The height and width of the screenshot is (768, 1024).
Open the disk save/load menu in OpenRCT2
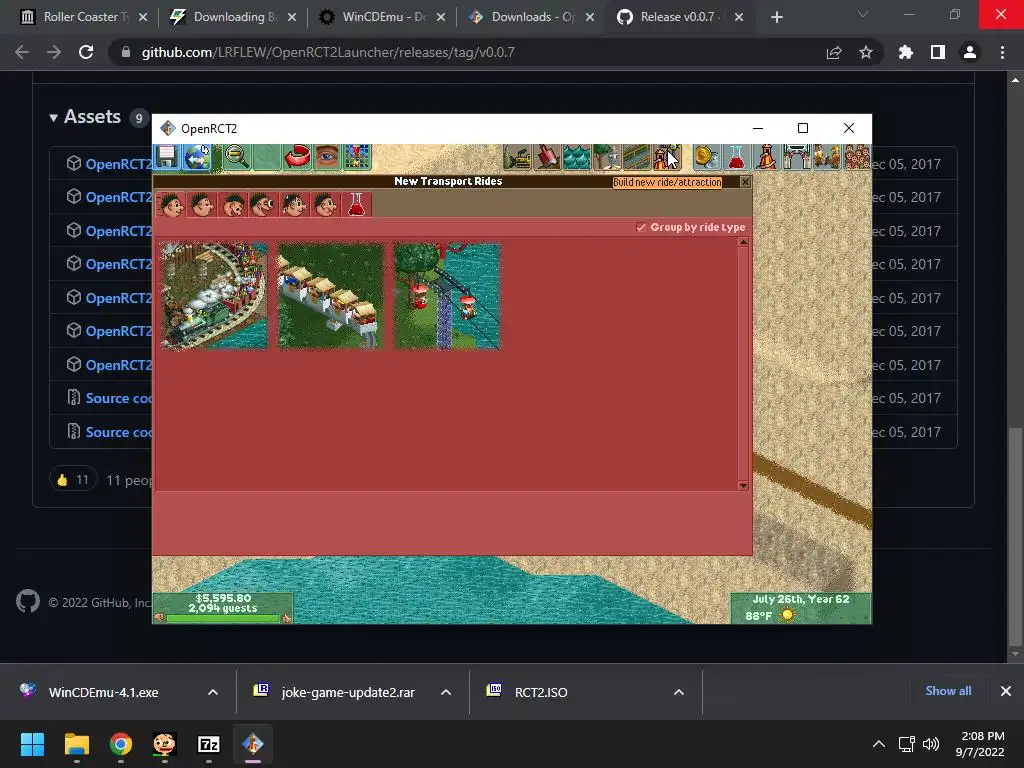(x=167, y=157)
